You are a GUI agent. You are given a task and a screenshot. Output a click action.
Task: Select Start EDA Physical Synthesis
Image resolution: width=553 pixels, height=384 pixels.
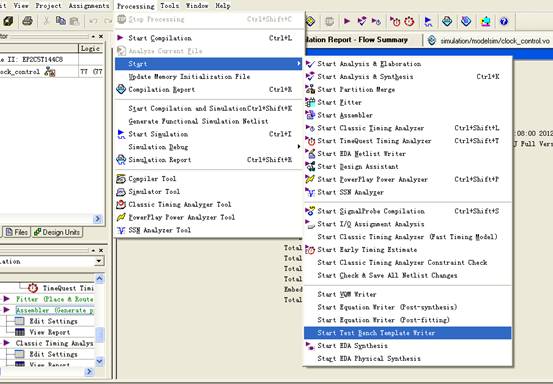(408, 358)
